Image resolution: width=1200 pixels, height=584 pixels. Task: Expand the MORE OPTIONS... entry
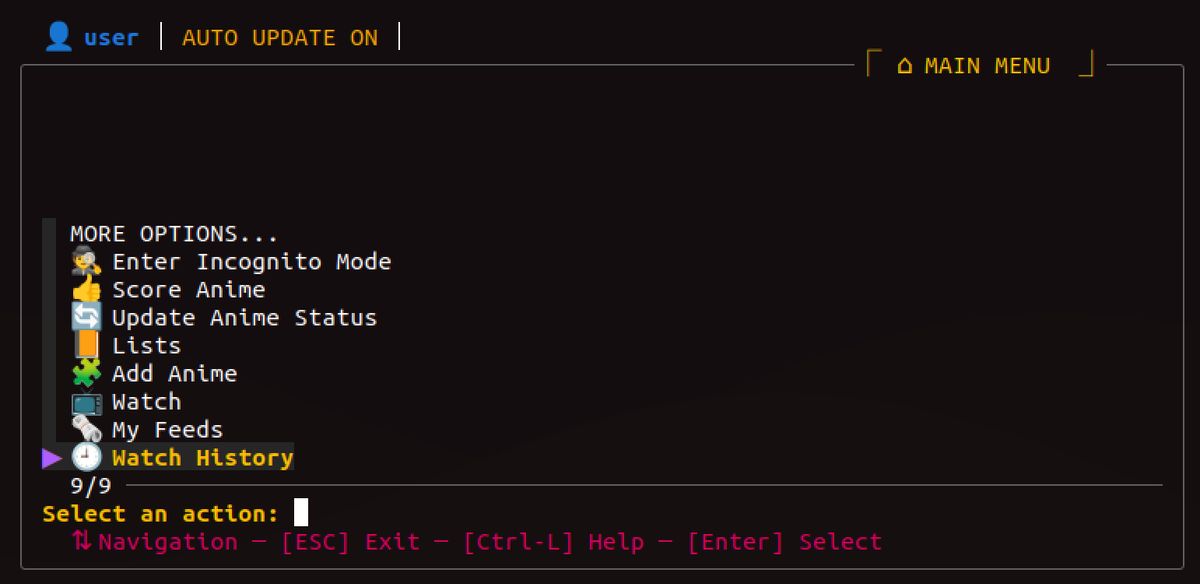(x=174, y=234)
